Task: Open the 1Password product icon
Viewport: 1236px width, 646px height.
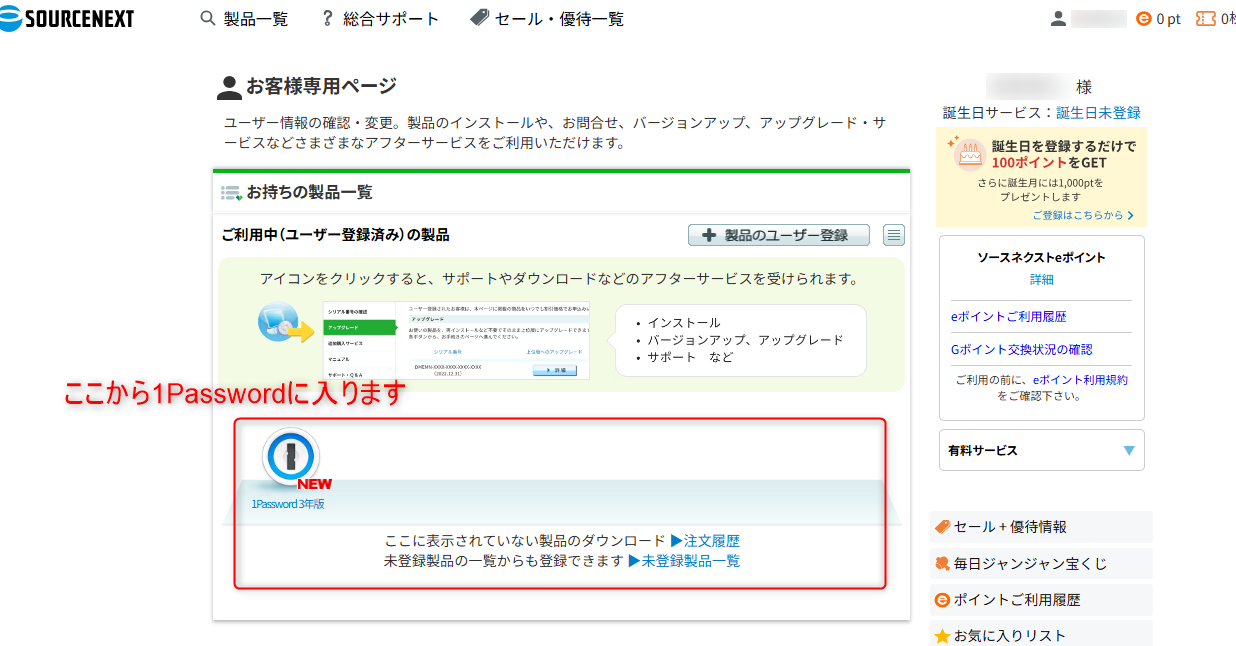Action: [290, 457]
